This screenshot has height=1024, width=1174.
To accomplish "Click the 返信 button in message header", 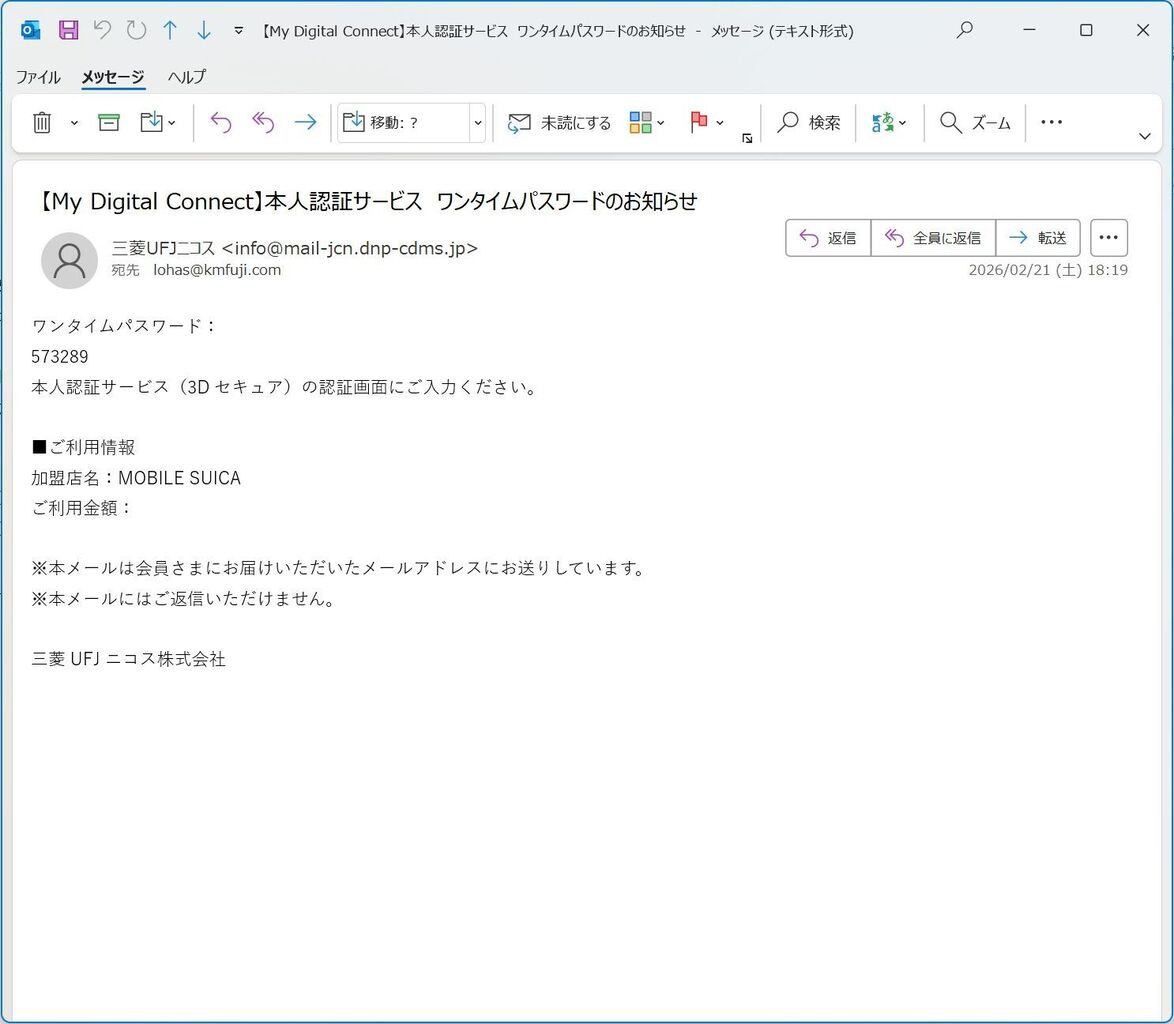I will (828, 238).
